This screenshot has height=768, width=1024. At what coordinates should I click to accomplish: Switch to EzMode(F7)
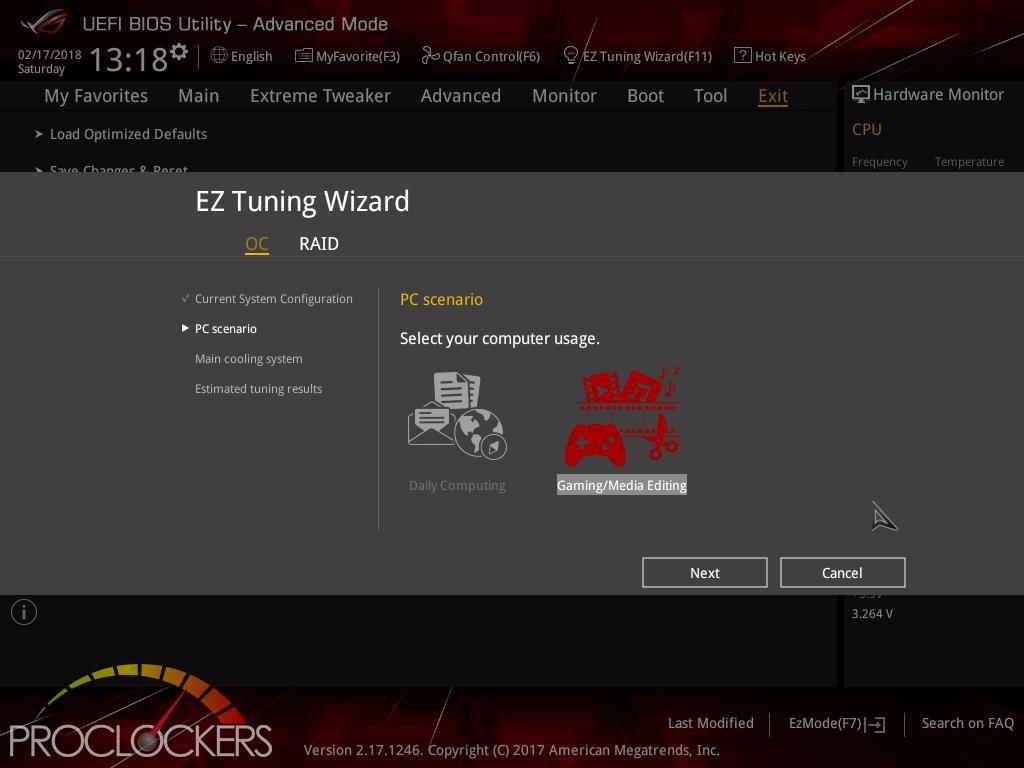(x=837, y=724)
